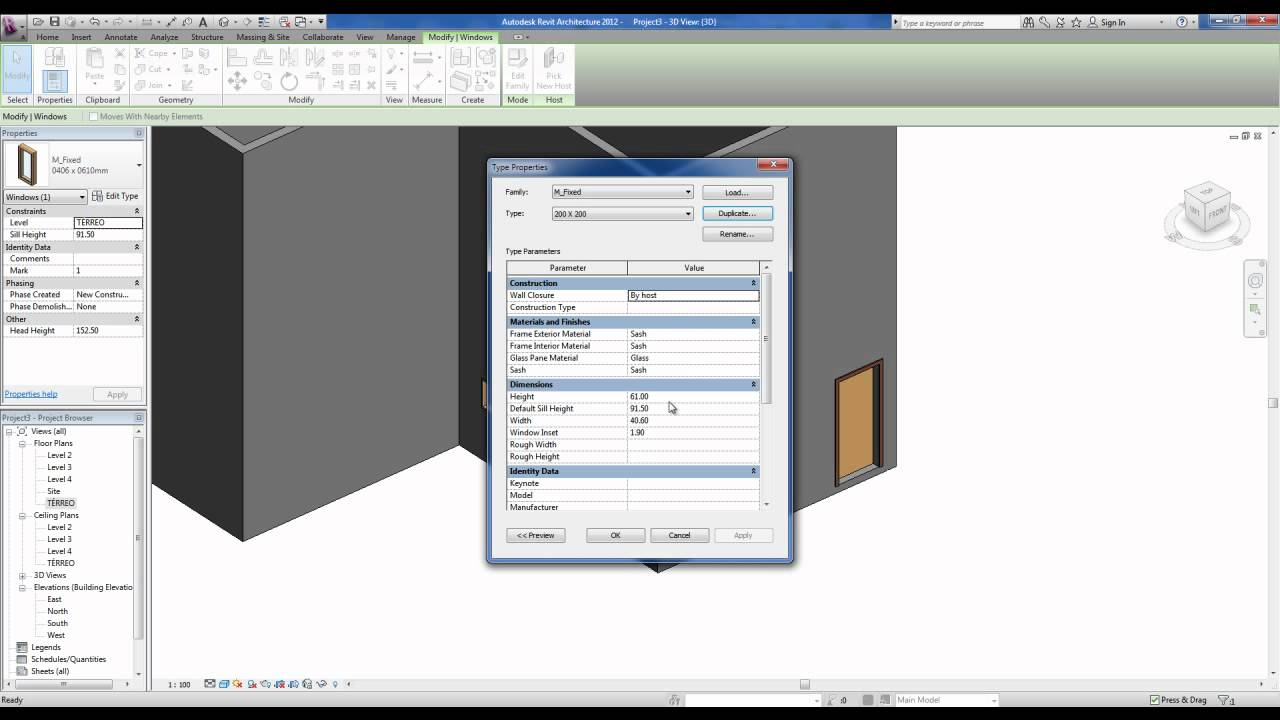Click OK in Type Properties dialog

[x=615, y=535]
